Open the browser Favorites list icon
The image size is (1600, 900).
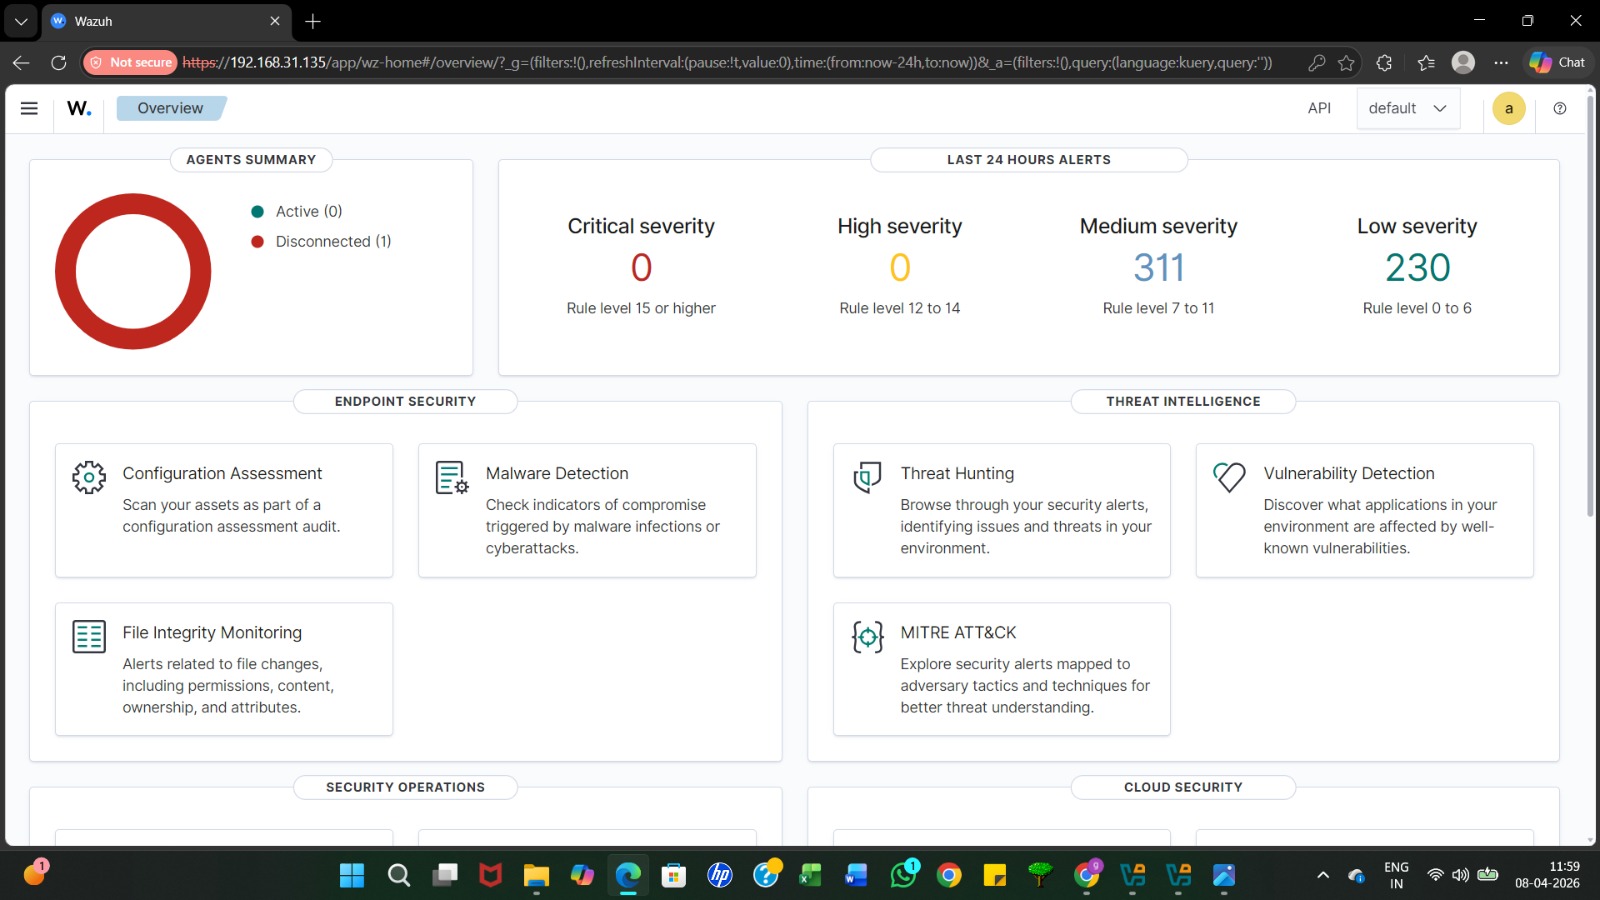click(x=1426, y=62)
